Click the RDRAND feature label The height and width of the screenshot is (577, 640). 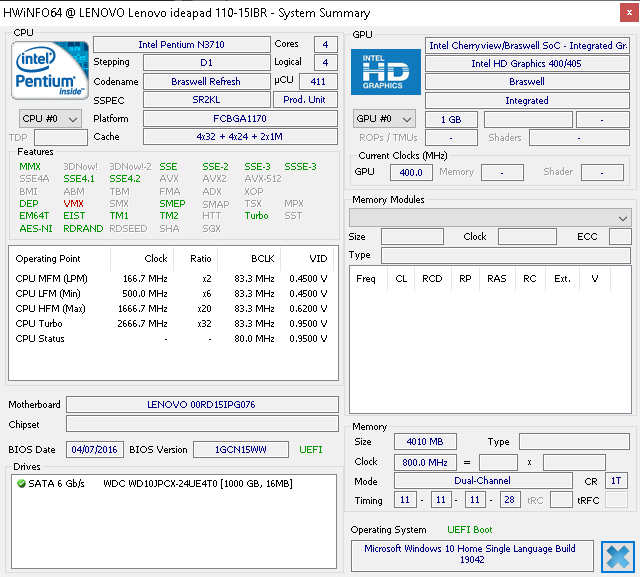pyautogui.click(x=83, y=229)
